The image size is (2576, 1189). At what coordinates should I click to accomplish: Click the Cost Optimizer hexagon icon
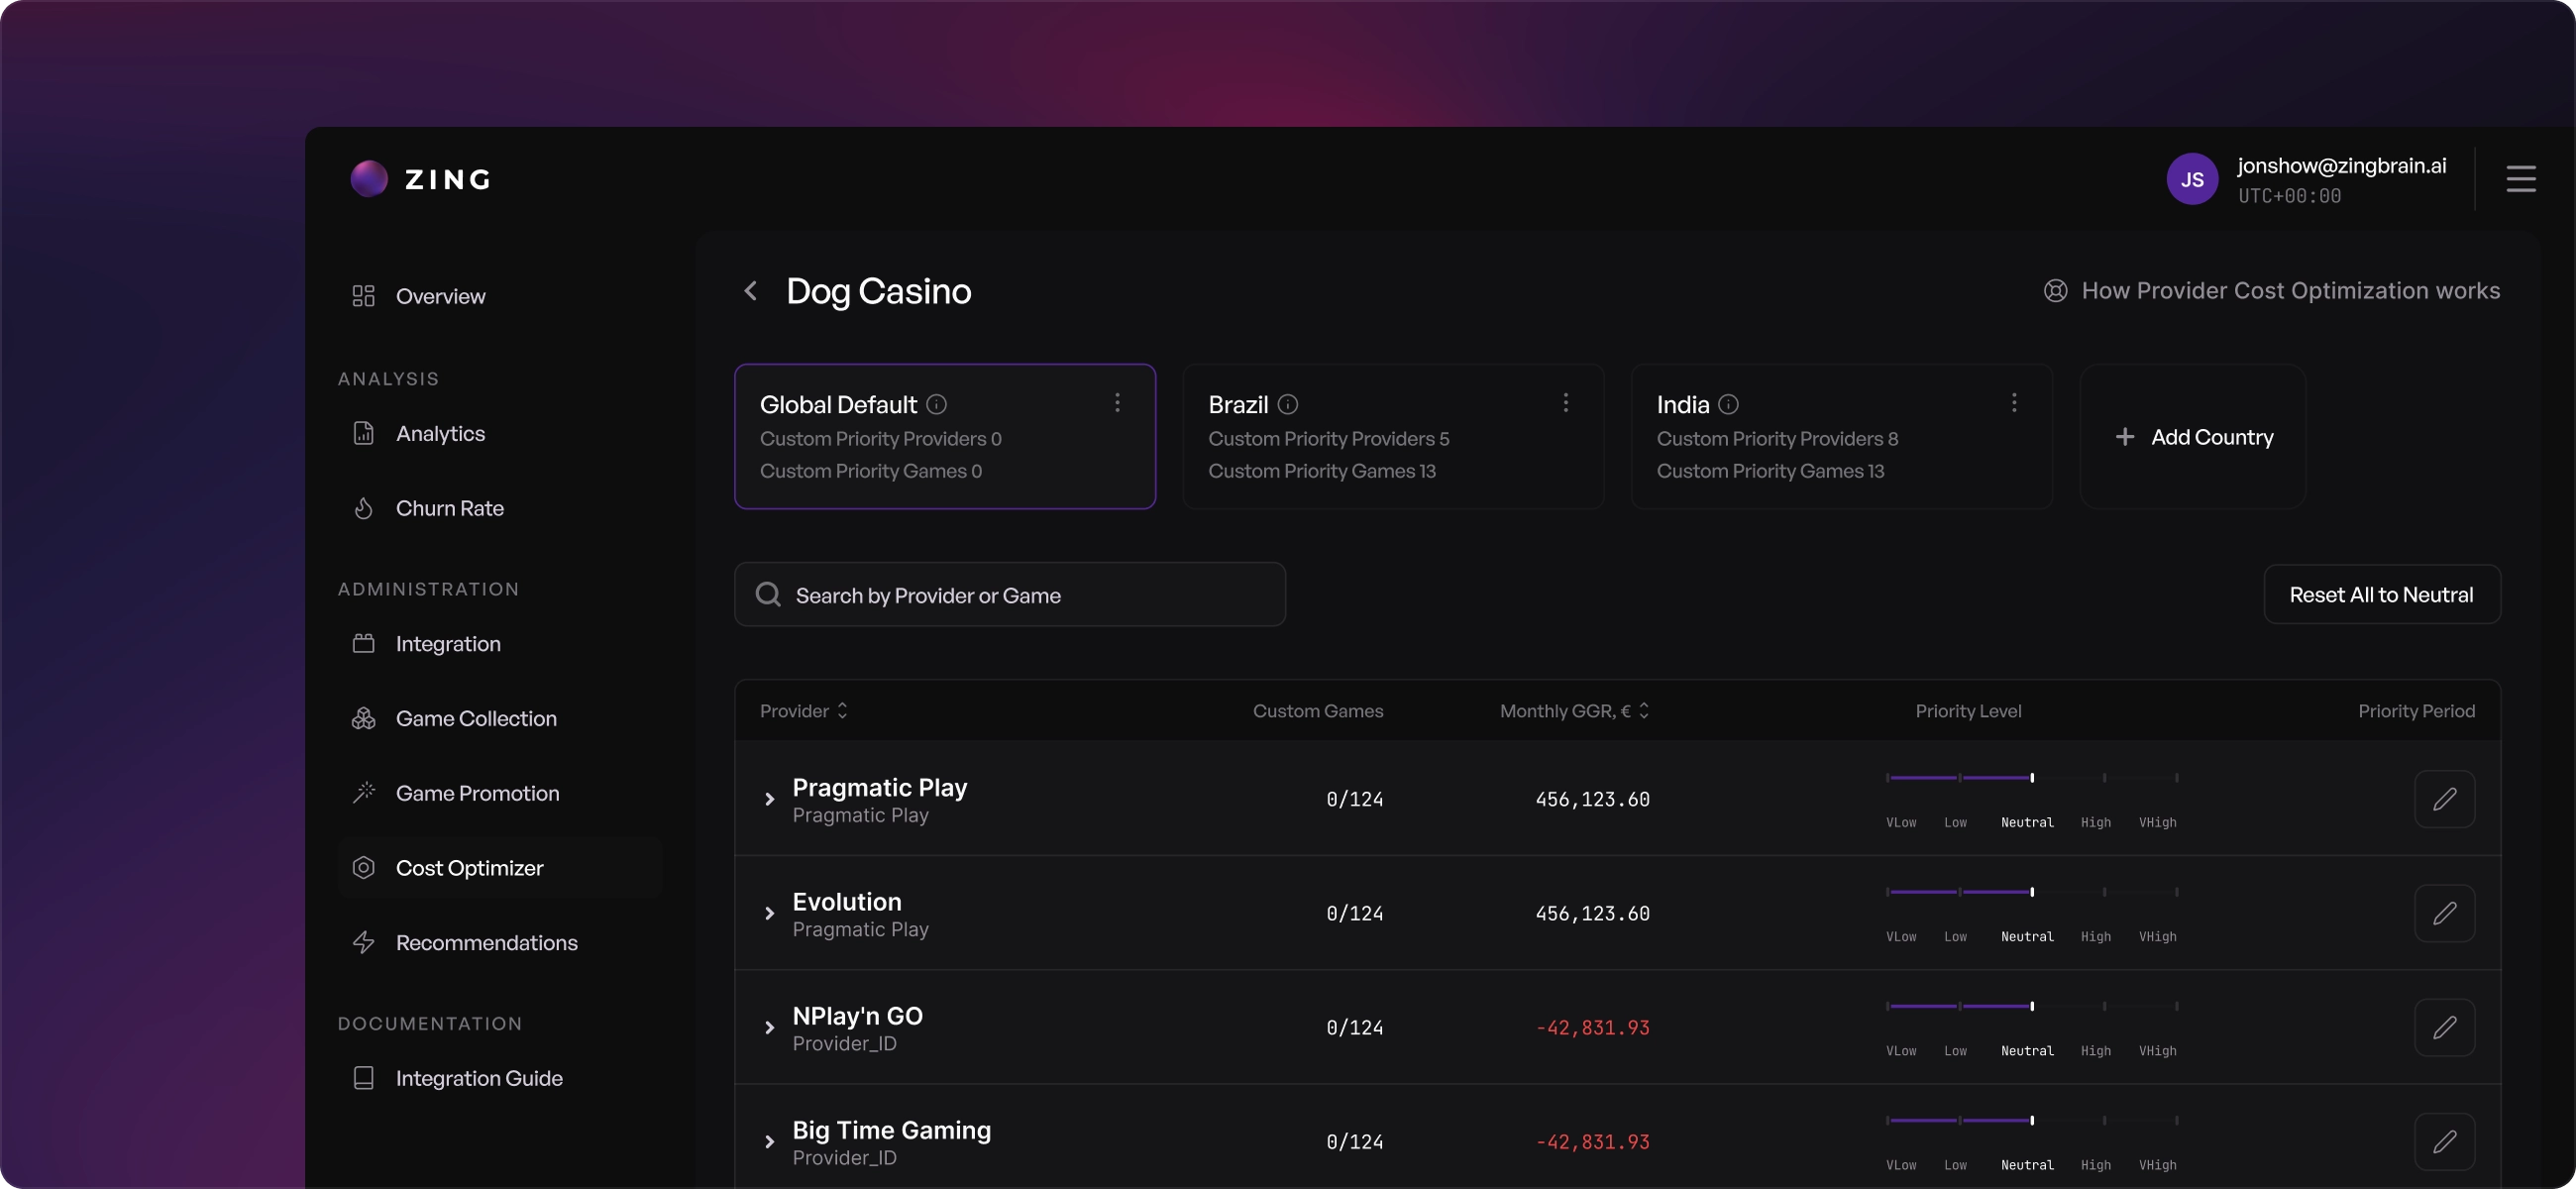pos(363,867)
